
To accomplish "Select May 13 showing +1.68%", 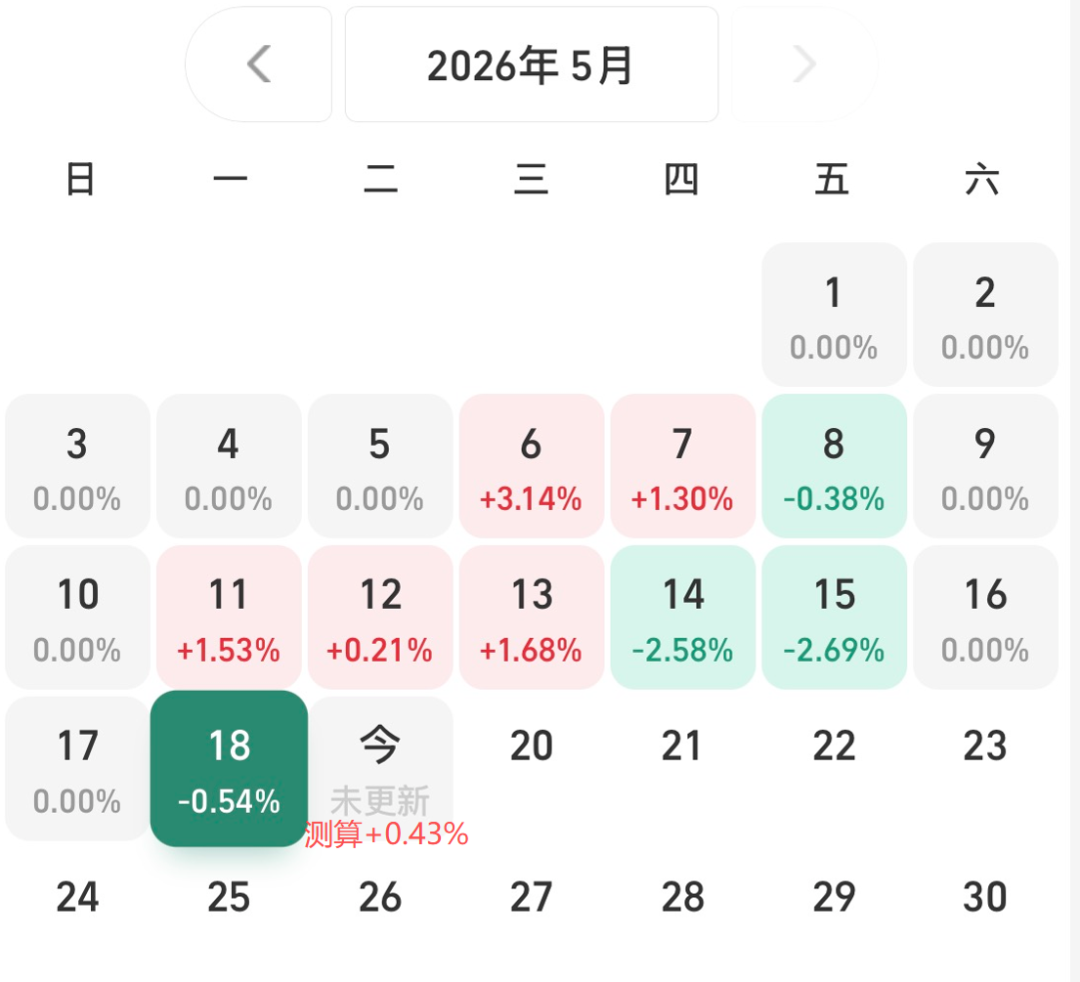I will click(x=532, y=618).
